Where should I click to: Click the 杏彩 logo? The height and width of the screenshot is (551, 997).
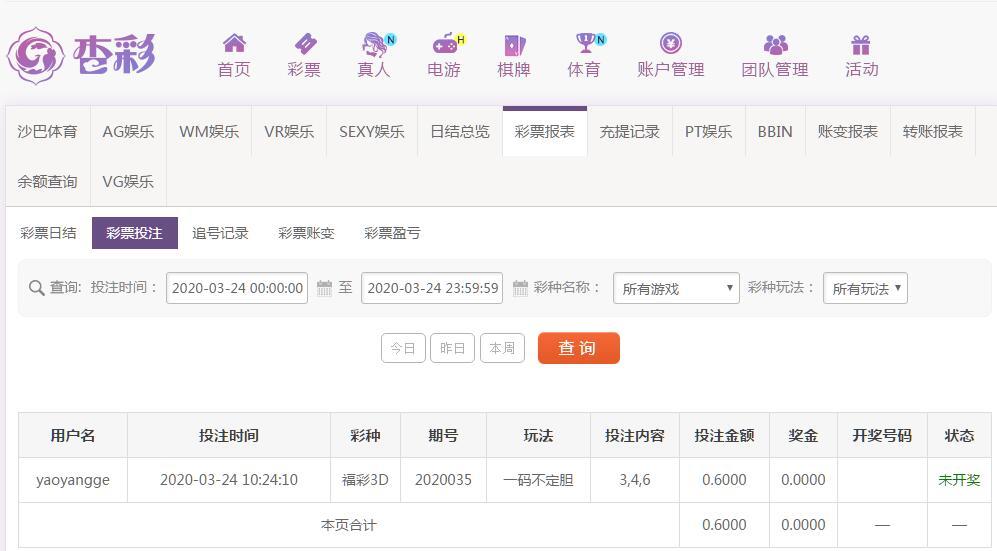tap(81, 56)
